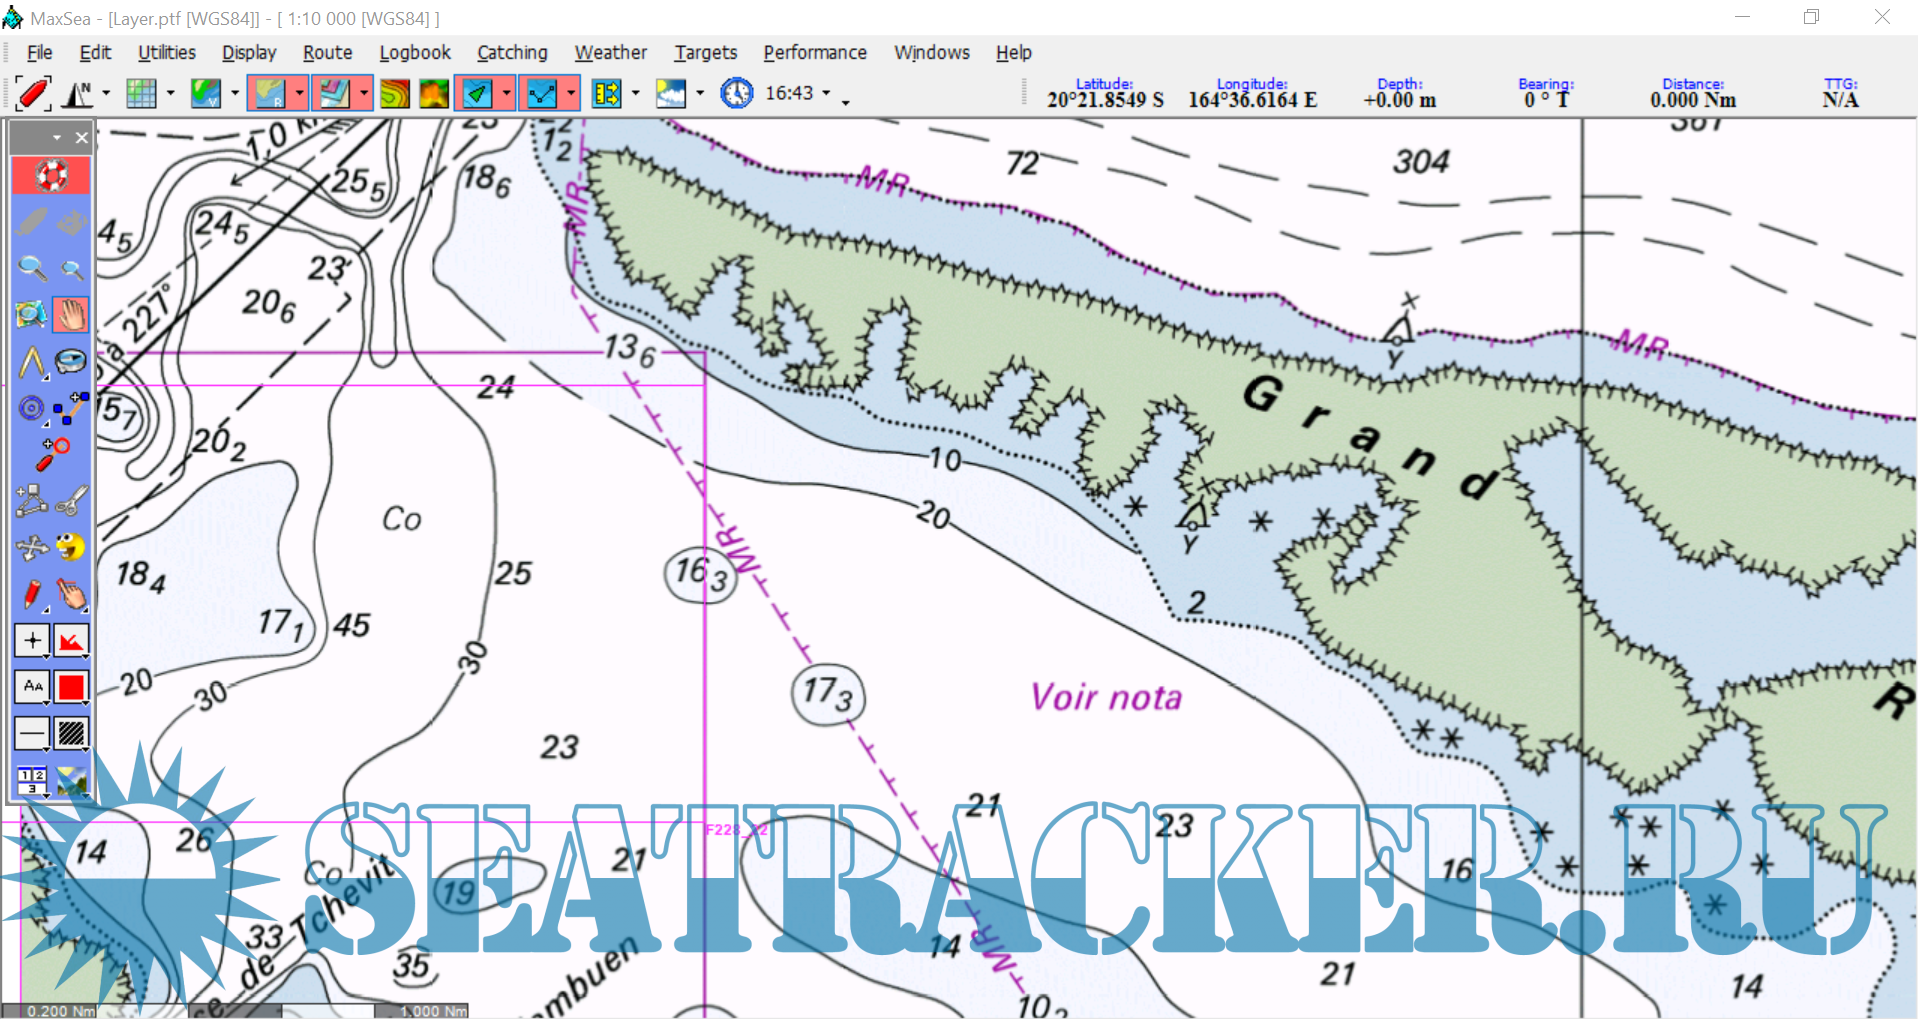1918x1019 pixels.
Task: Click the Aa text font button
Action: [32, 686]
